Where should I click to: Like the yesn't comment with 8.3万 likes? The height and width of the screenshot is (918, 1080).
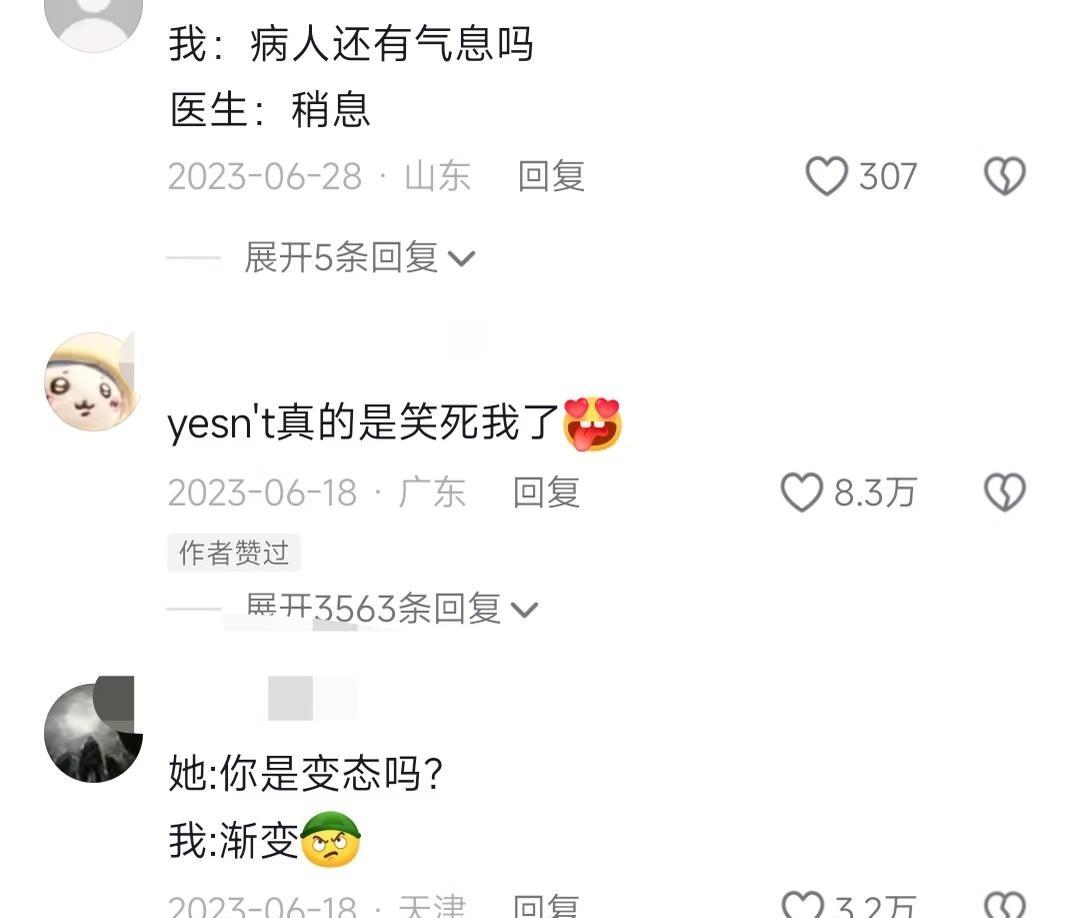[x=801, y=492]
